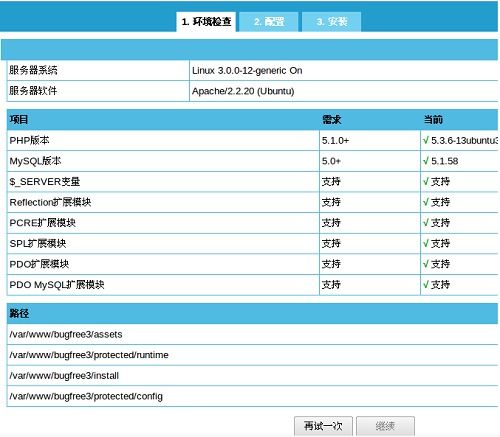This screenshot has width=500, height=437.
Task: Switch to the 2. 配置 tab
Action: [269, 22]
